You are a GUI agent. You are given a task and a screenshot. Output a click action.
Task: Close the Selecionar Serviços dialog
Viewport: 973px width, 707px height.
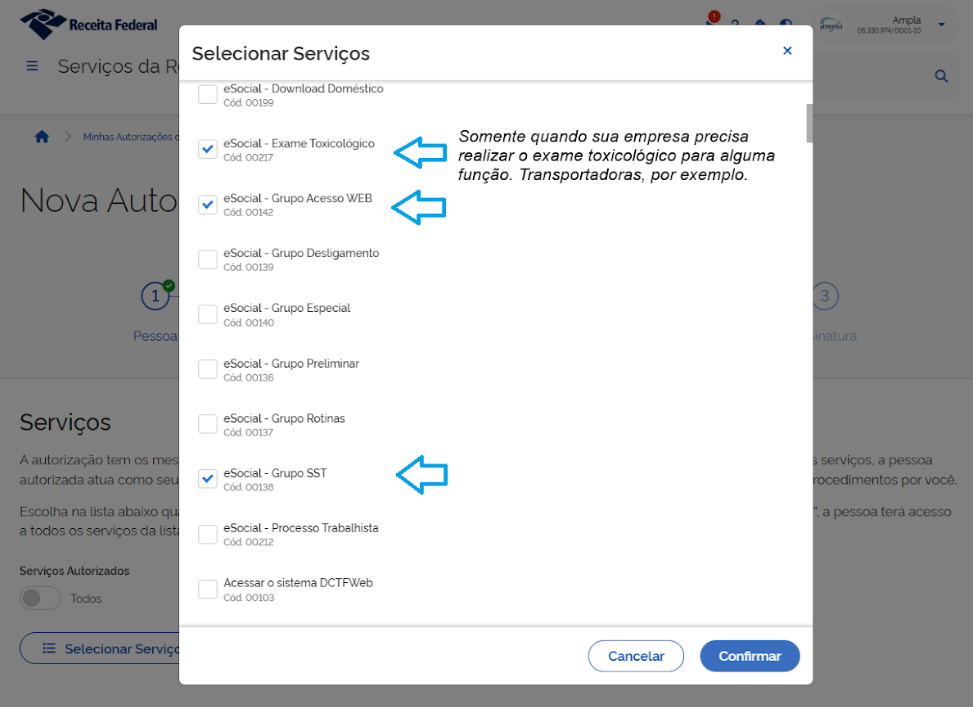(787, 51)
